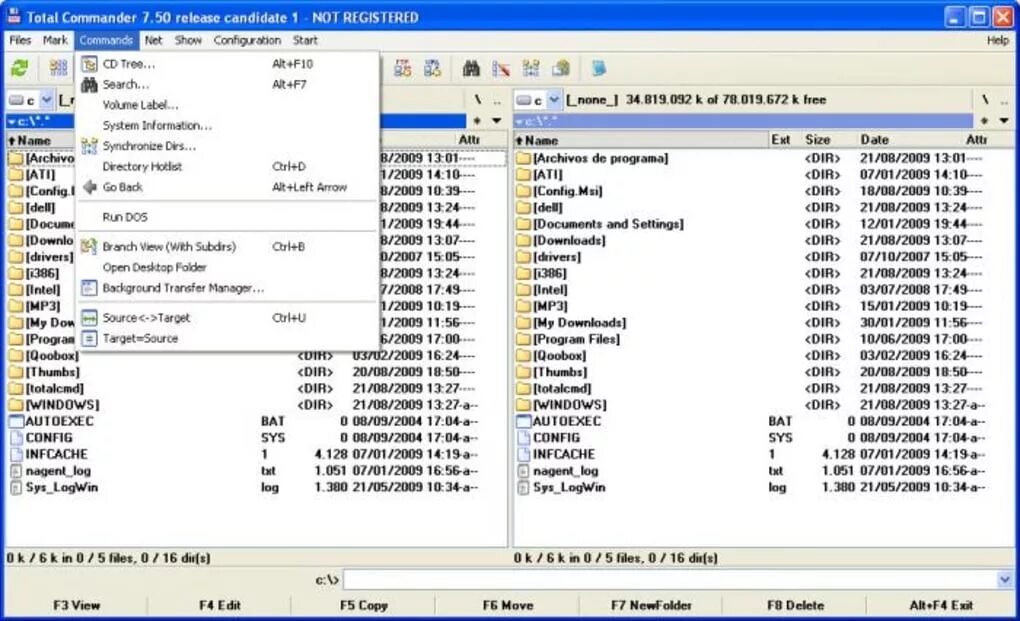Go to root directory in left panel

click(x=477, y=99)
